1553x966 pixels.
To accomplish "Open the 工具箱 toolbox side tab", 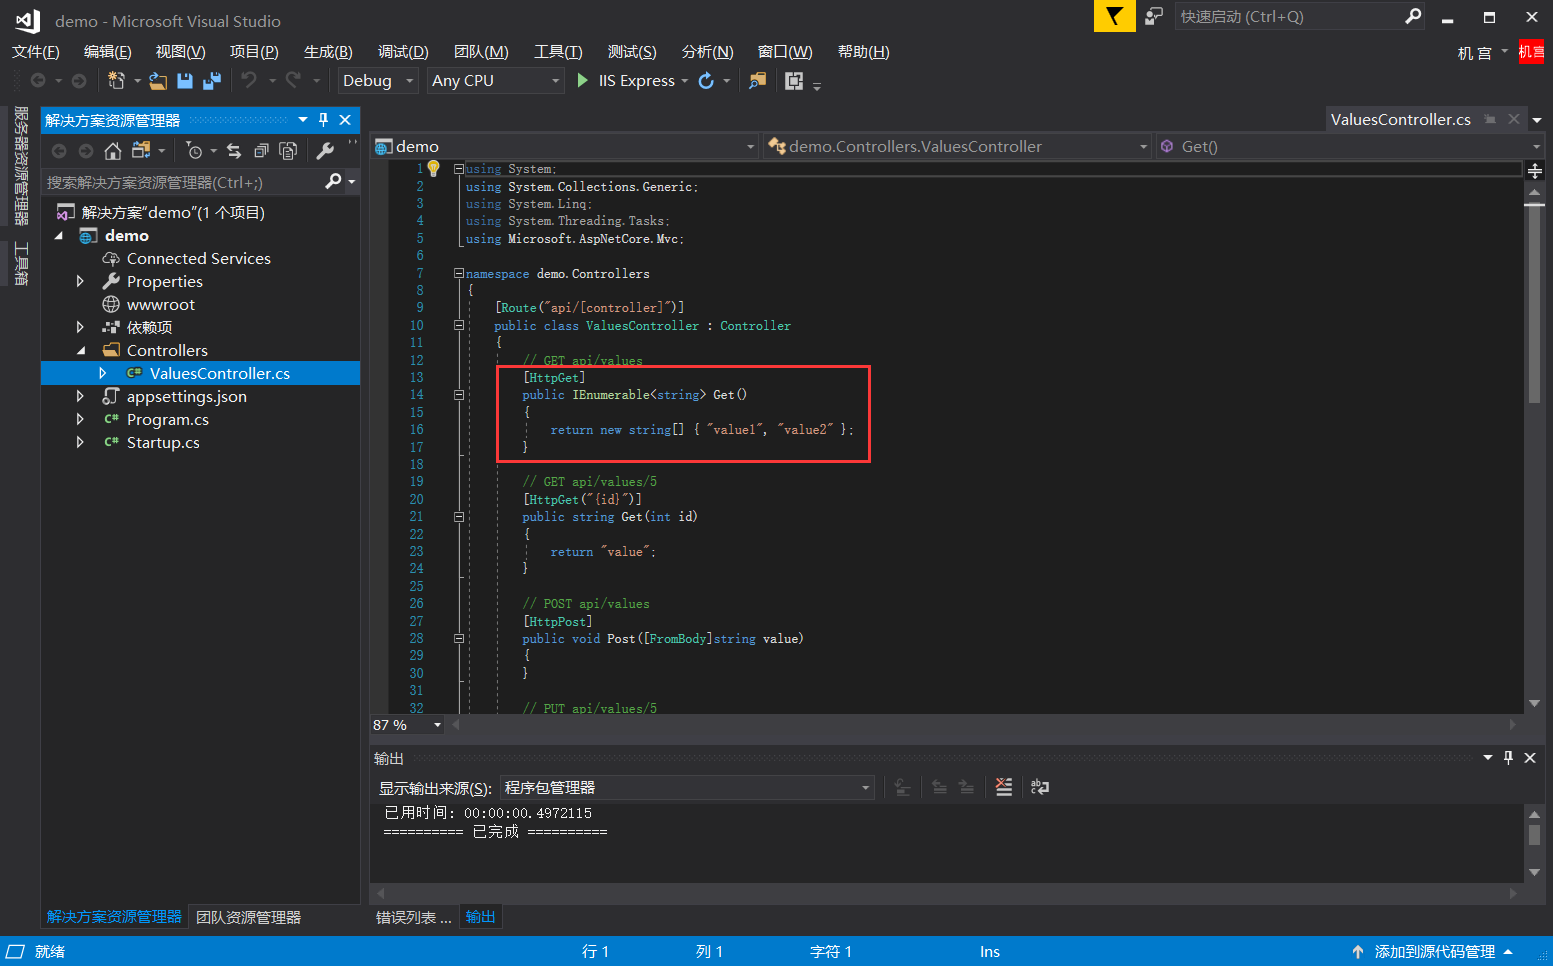I will 20,264.
